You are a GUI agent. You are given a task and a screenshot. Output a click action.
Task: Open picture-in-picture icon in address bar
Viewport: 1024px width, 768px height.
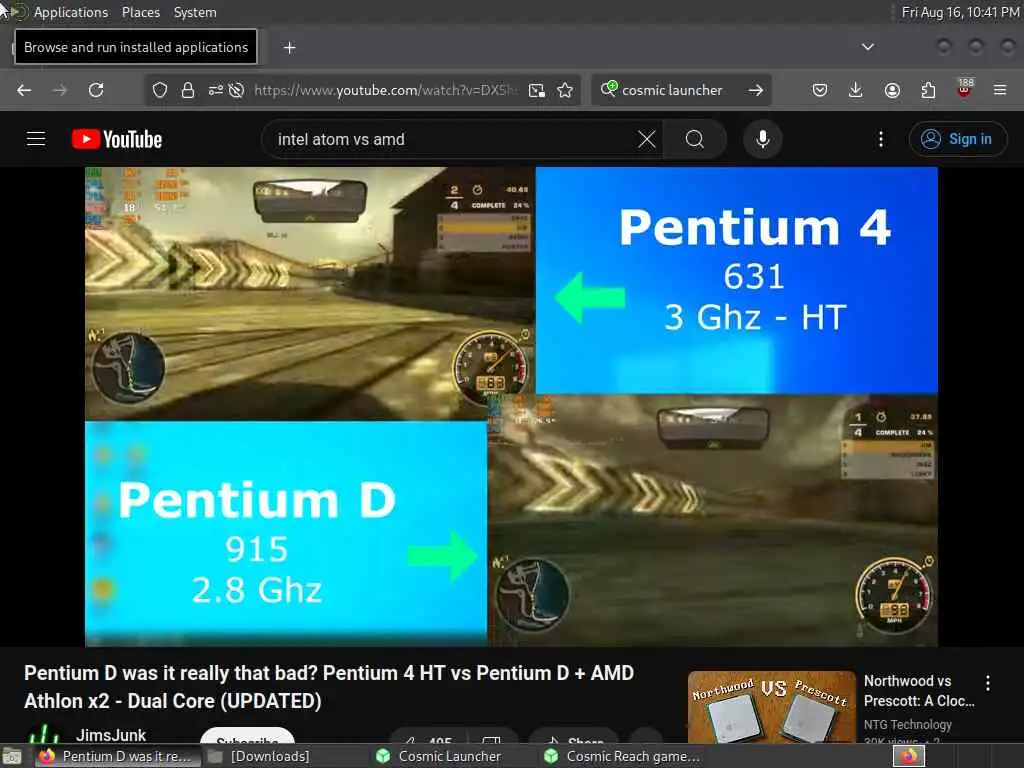pos(537,90)
